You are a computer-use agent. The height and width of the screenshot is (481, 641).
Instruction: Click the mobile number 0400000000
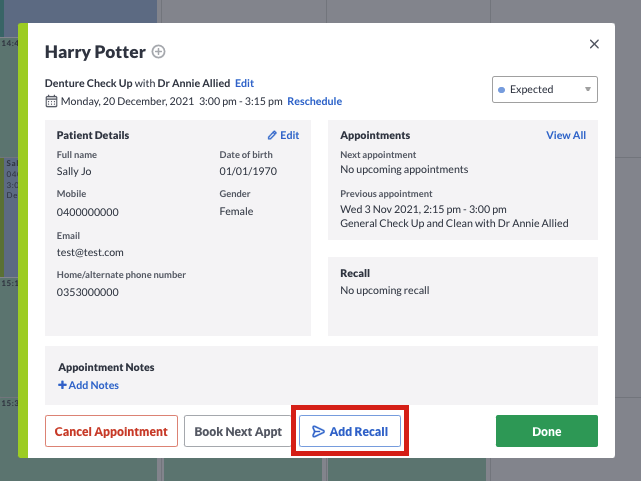pyautogui.click(x=87, y=212)
